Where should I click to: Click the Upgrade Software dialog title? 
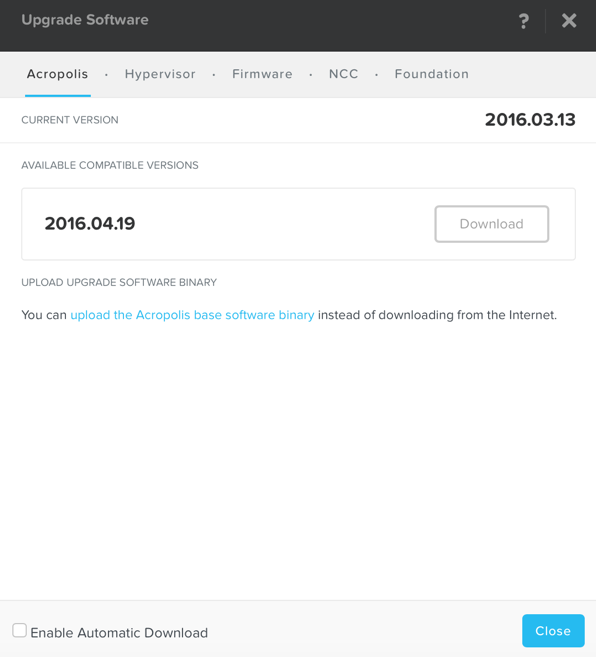(x=85, y=20)
